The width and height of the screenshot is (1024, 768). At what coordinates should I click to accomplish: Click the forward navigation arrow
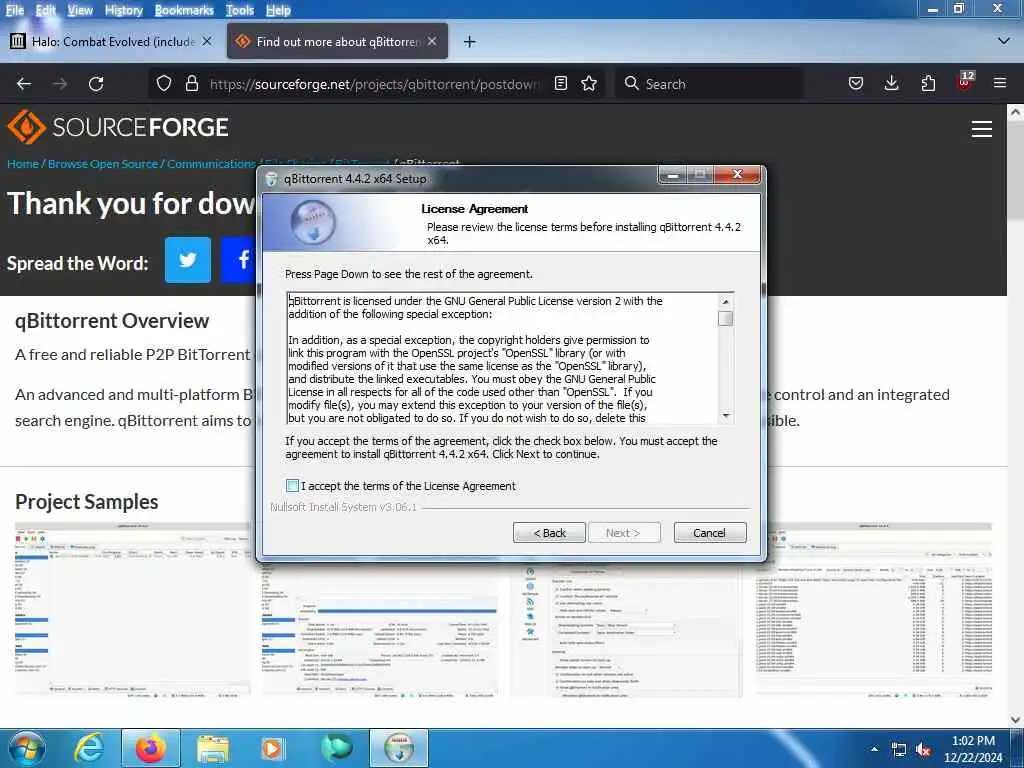(60, 84)
